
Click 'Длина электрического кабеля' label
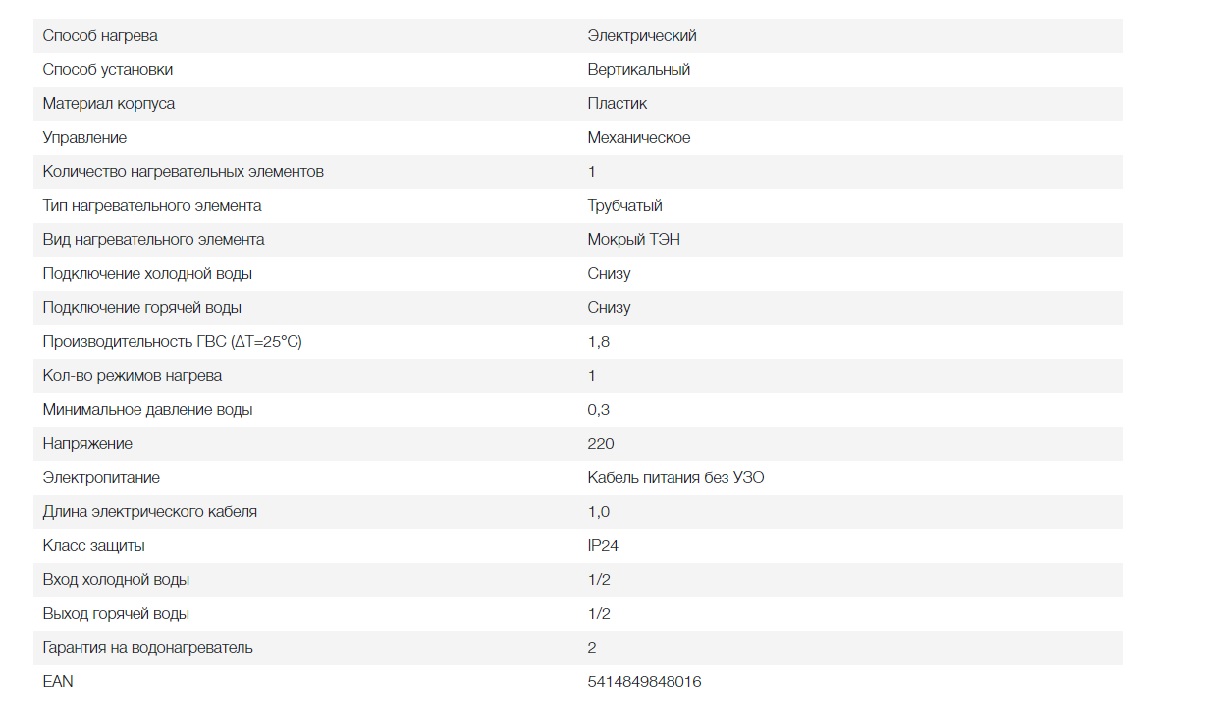click(150, 512)
